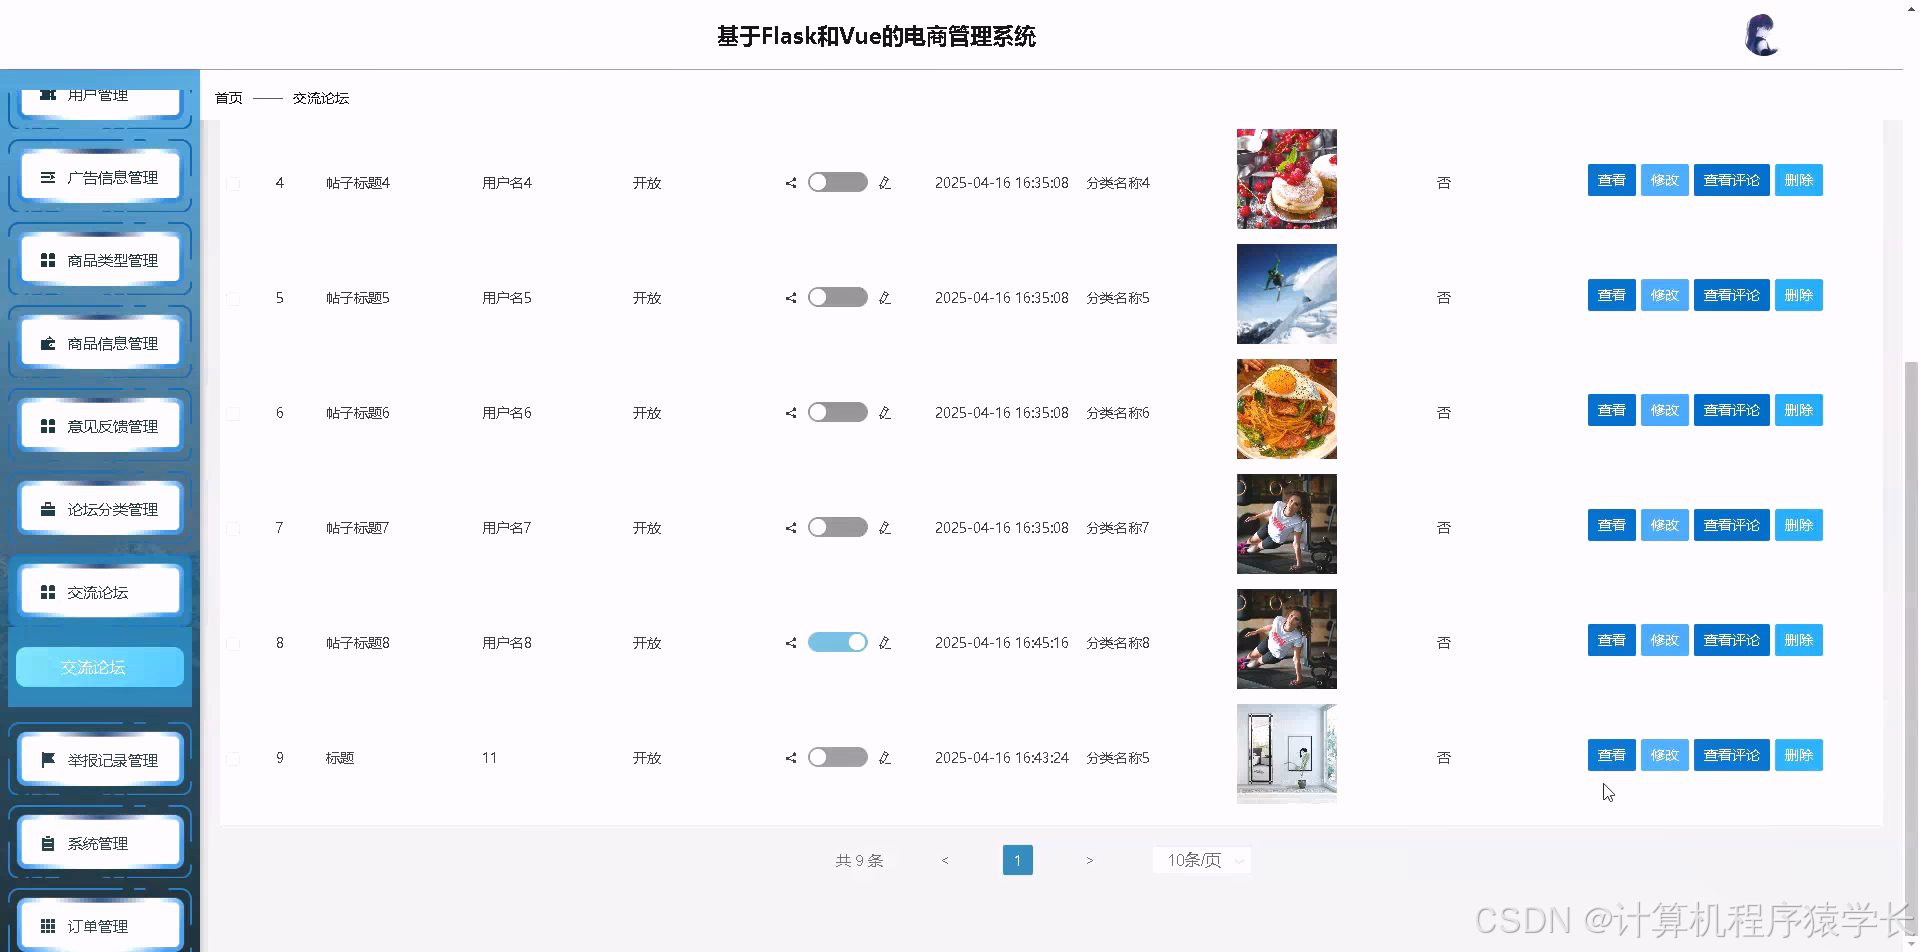Open the user avatar in the header
1920x952 pixels.
[1761, 36]
